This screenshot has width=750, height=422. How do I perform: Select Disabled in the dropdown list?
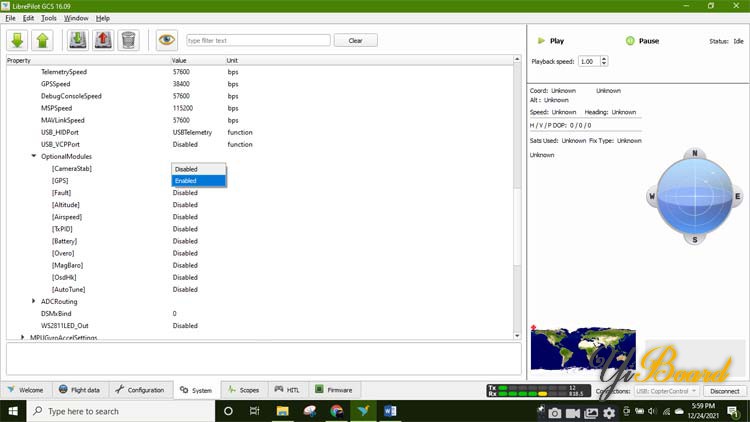point(198,169)
